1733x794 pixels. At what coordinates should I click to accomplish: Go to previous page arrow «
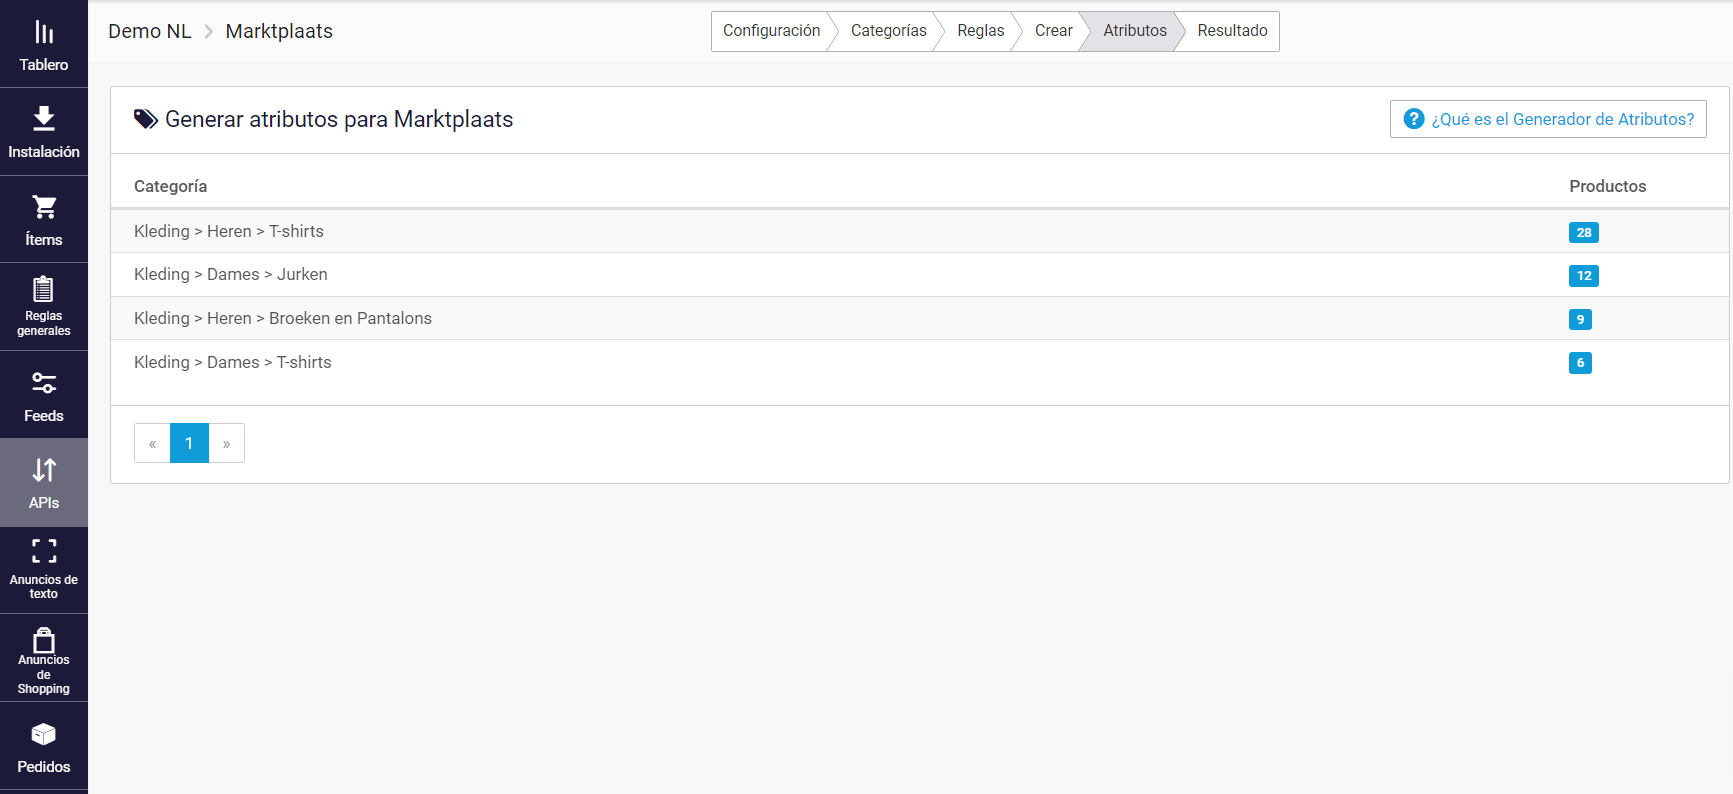(152, 443)
